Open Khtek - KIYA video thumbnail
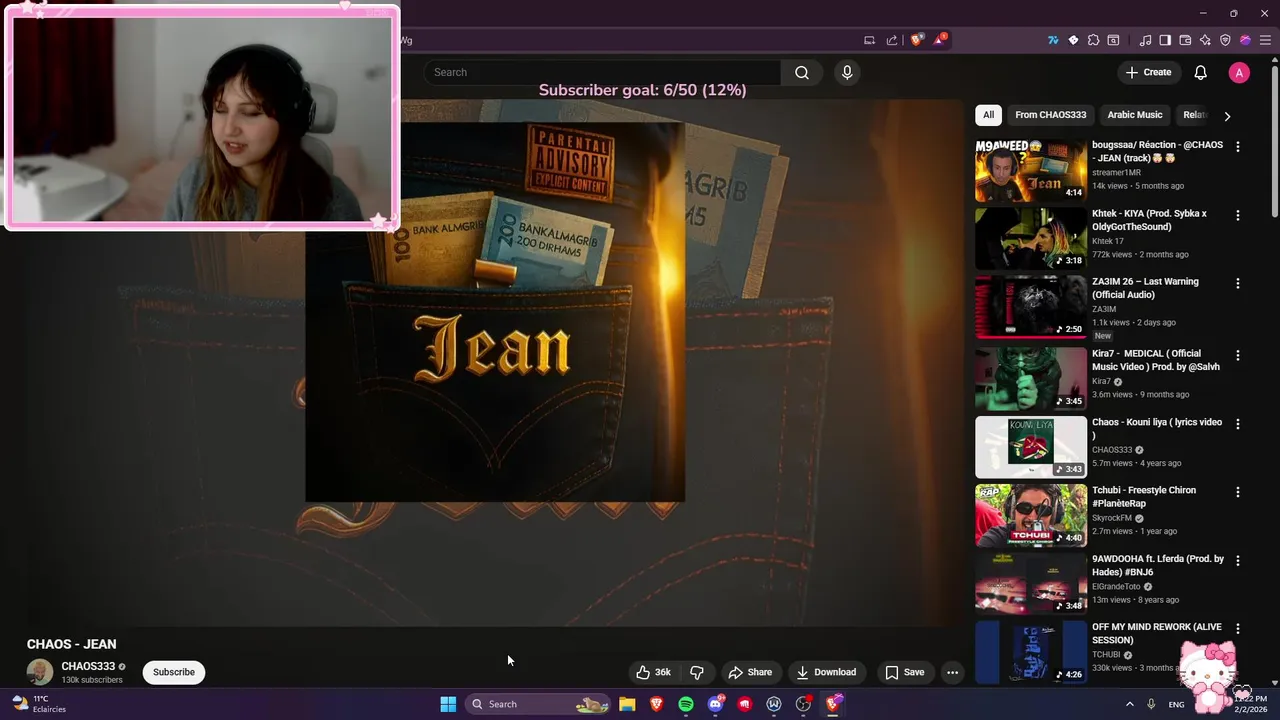Image resolution: width=1280 pixels, height=720 pixels. pos(1031,239)
